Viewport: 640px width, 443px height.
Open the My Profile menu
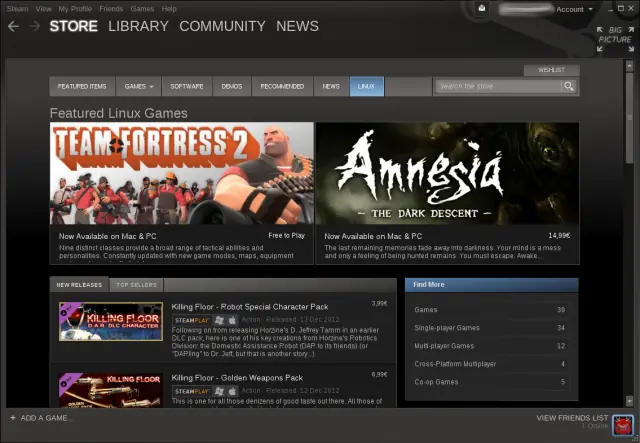point(75,9)
